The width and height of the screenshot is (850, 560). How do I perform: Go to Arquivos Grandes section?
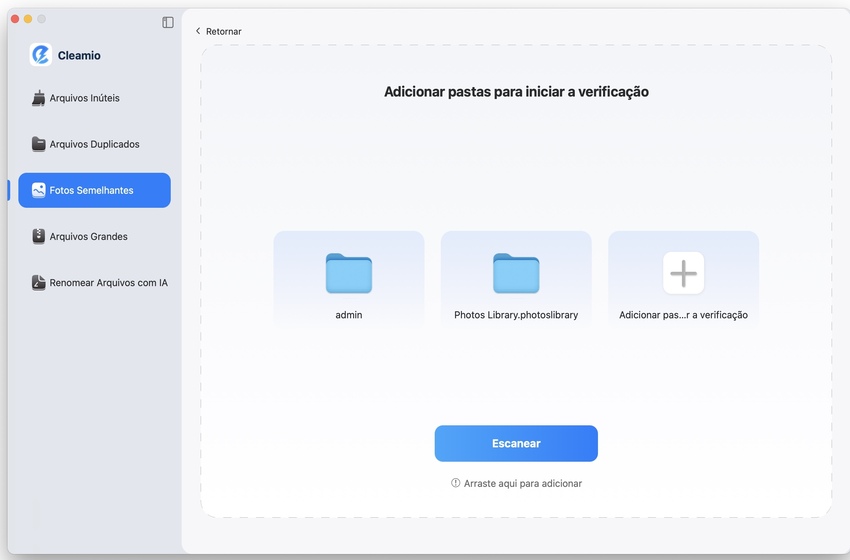click(x=94, y=236)
